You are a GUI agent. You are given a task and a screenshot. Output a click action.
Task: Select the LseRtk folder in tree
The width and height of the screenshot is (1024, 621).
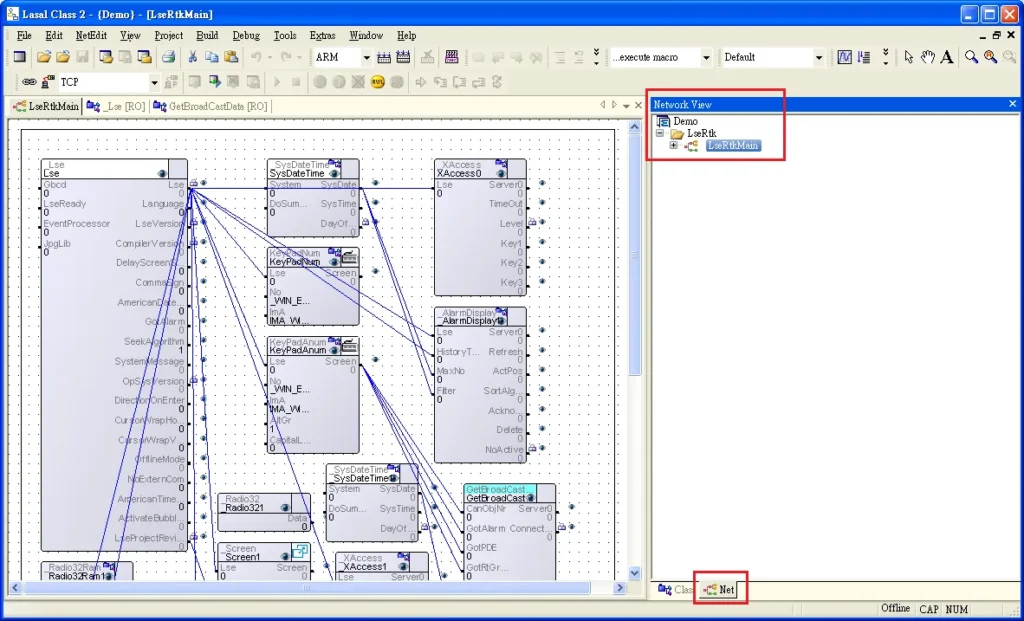pos(701,133)
